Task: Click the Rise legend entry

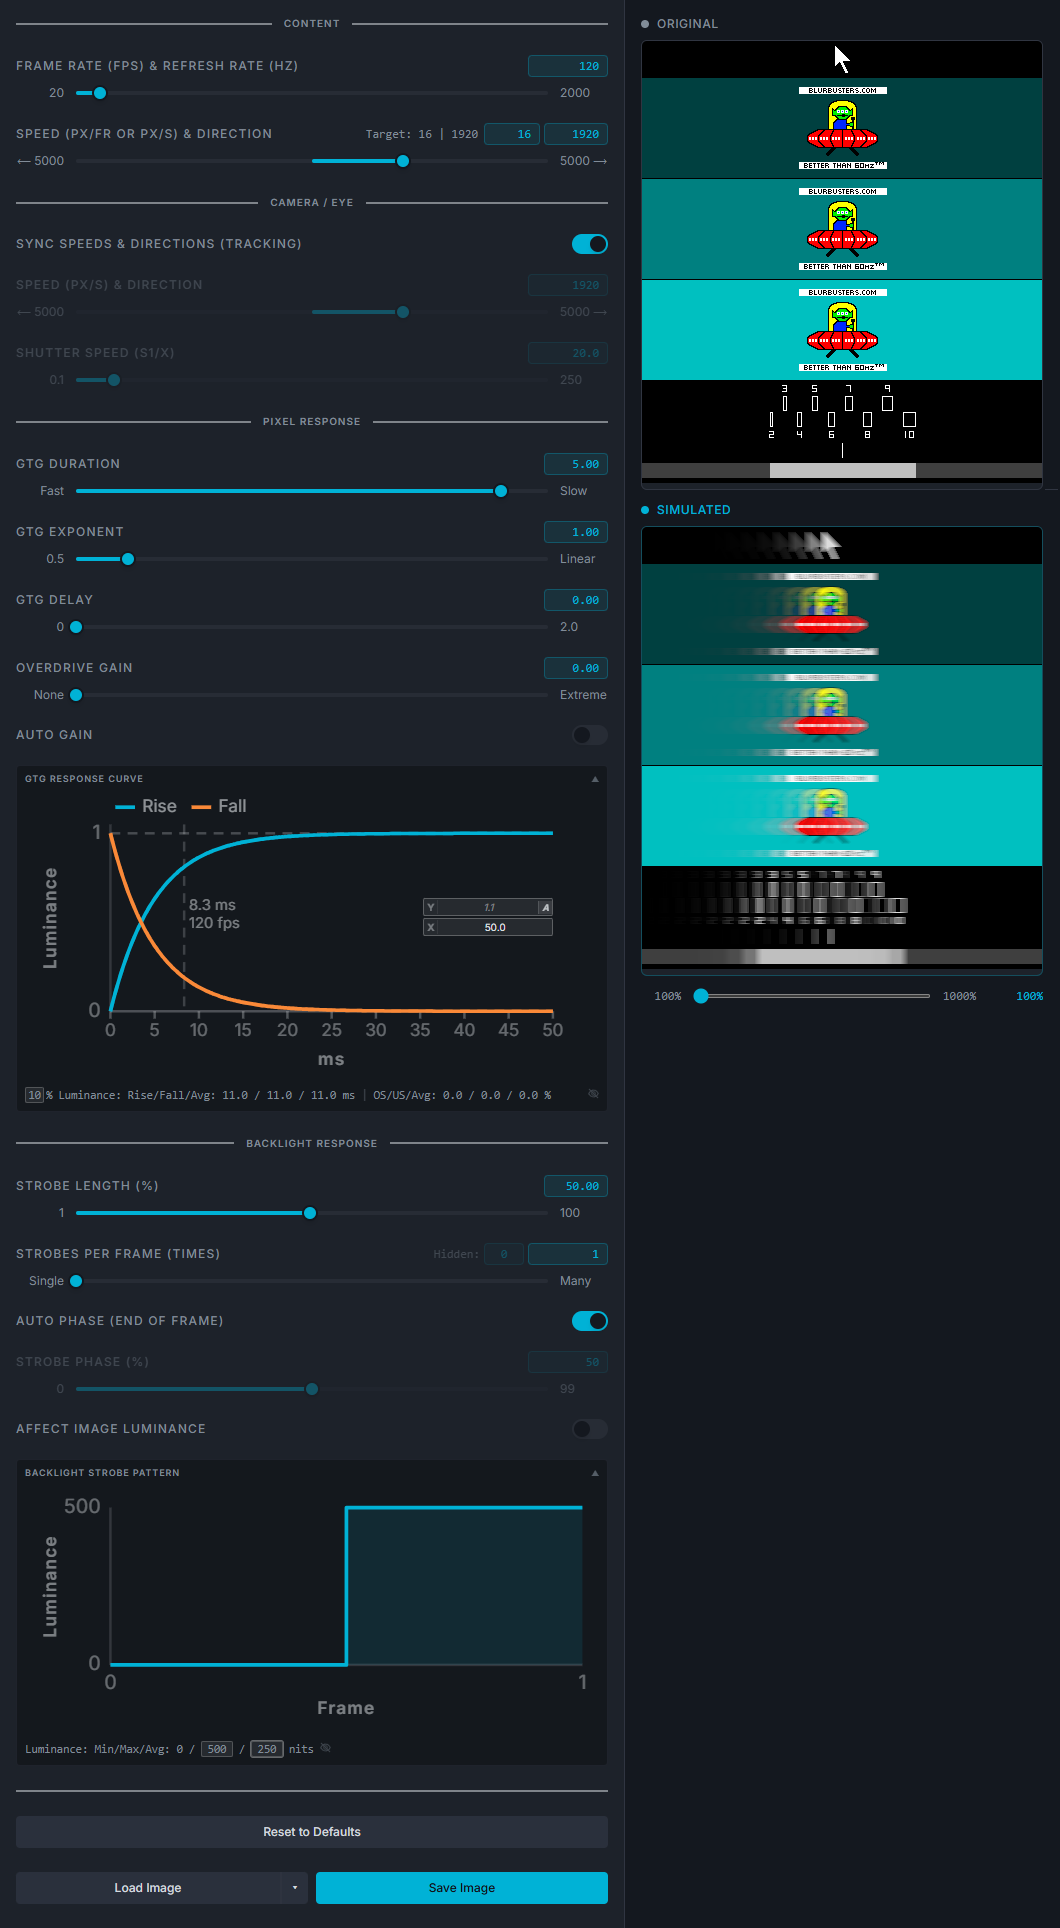Action: pyautogui.click(x=146, y=806)
